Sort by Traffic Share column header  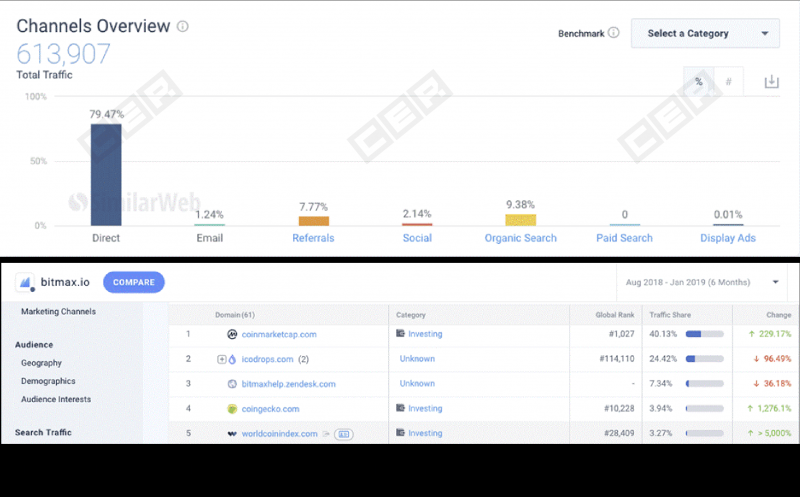point(670,315)
